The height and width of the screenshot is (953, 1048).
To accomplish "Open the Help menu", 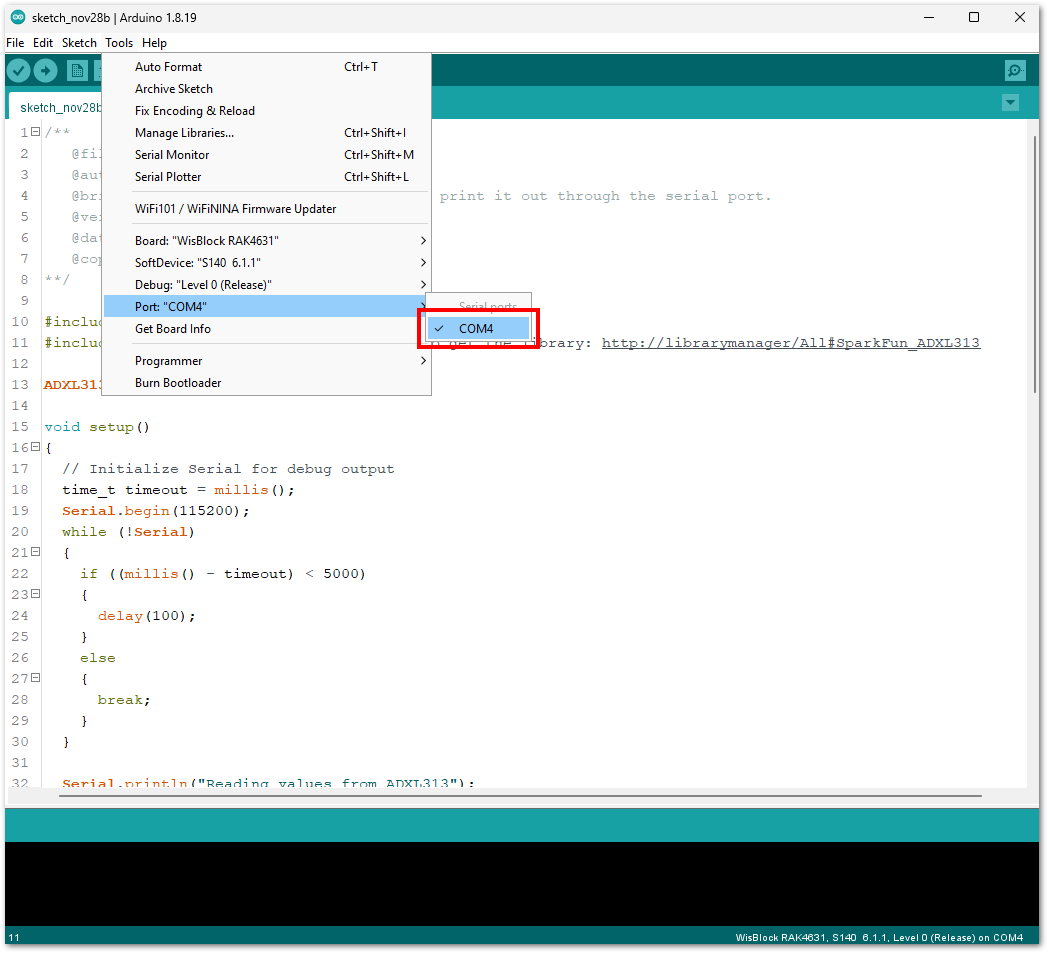I will point(154,43).
